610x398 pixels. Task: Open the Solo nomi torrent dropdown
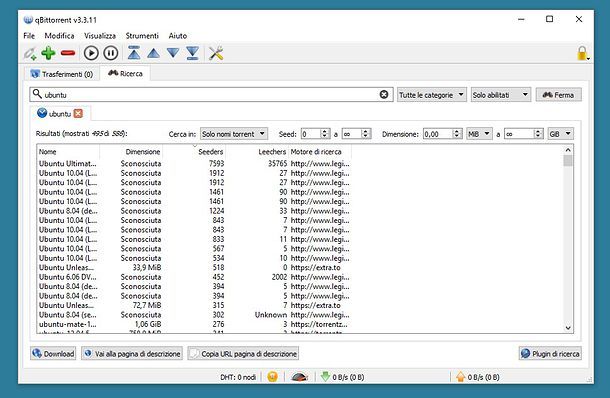[234, 134]
